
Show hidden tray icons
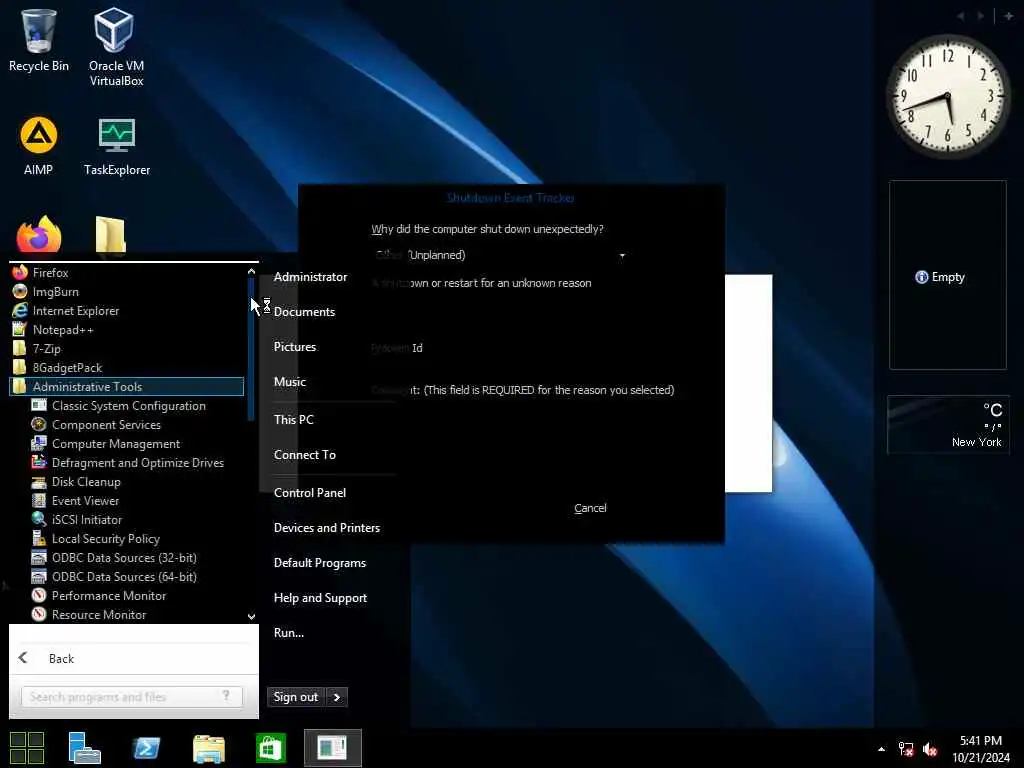[x=882, y=749]
